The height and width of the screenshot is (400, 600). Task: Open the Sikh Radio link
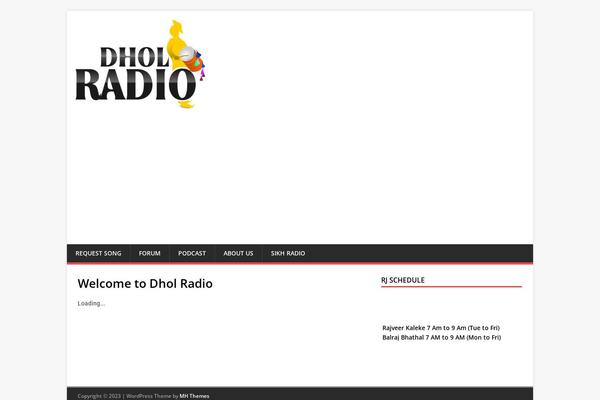(288, 253)
